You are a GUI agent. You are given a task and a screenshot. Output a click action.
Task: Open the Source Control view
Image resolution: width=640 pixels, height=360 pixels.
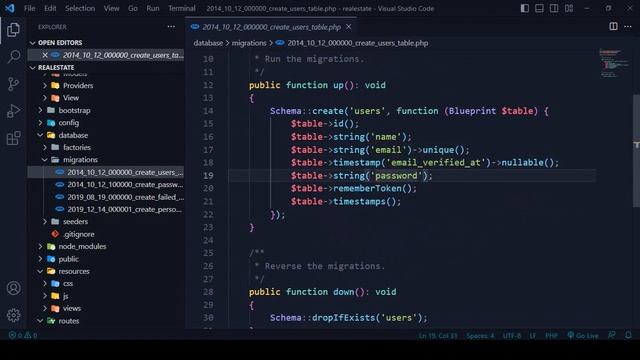point(13,84)
